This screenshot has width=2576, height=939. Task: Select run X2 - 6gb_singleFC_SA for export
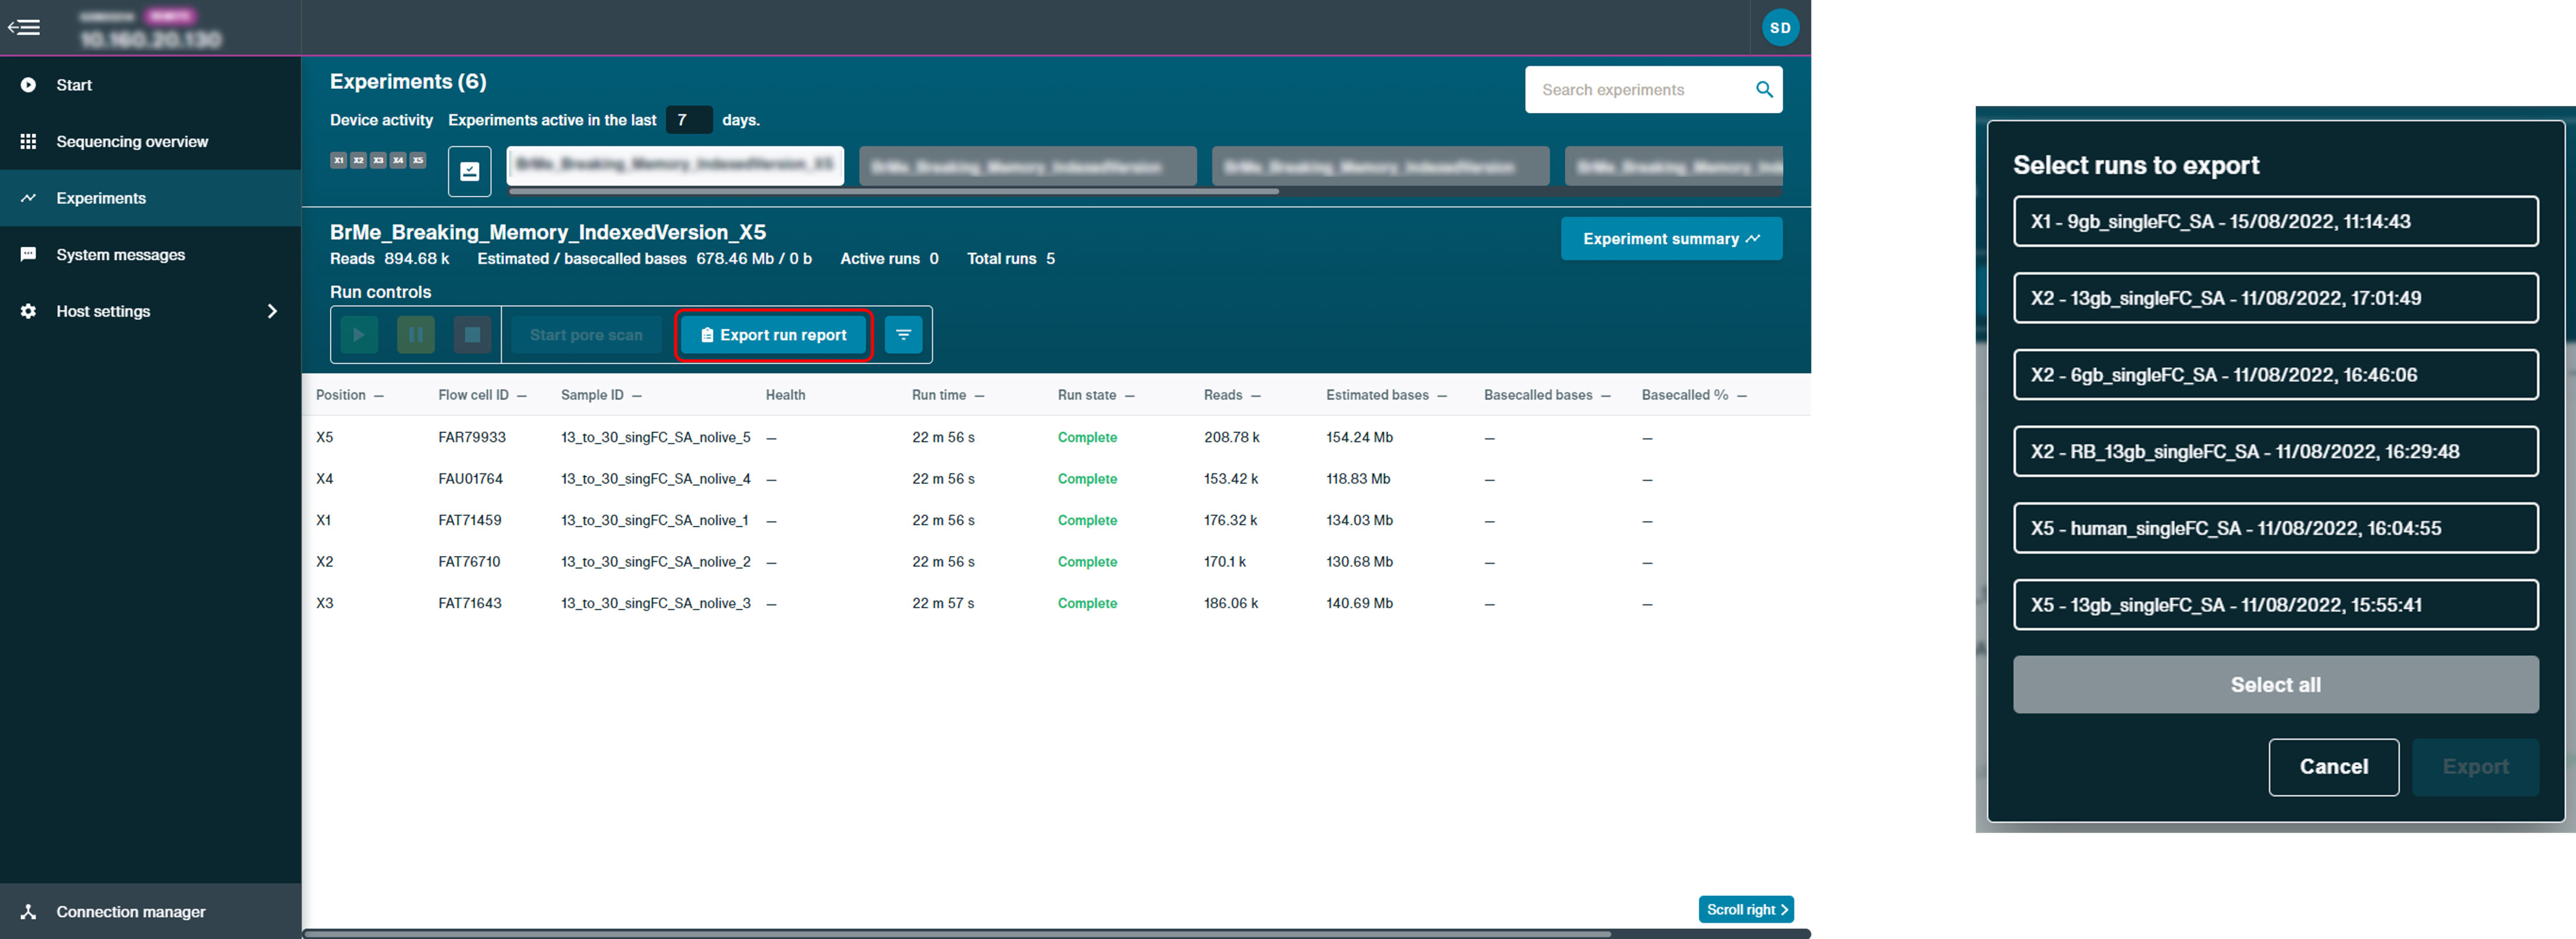pyautogui.click(x=2275, y=375)
